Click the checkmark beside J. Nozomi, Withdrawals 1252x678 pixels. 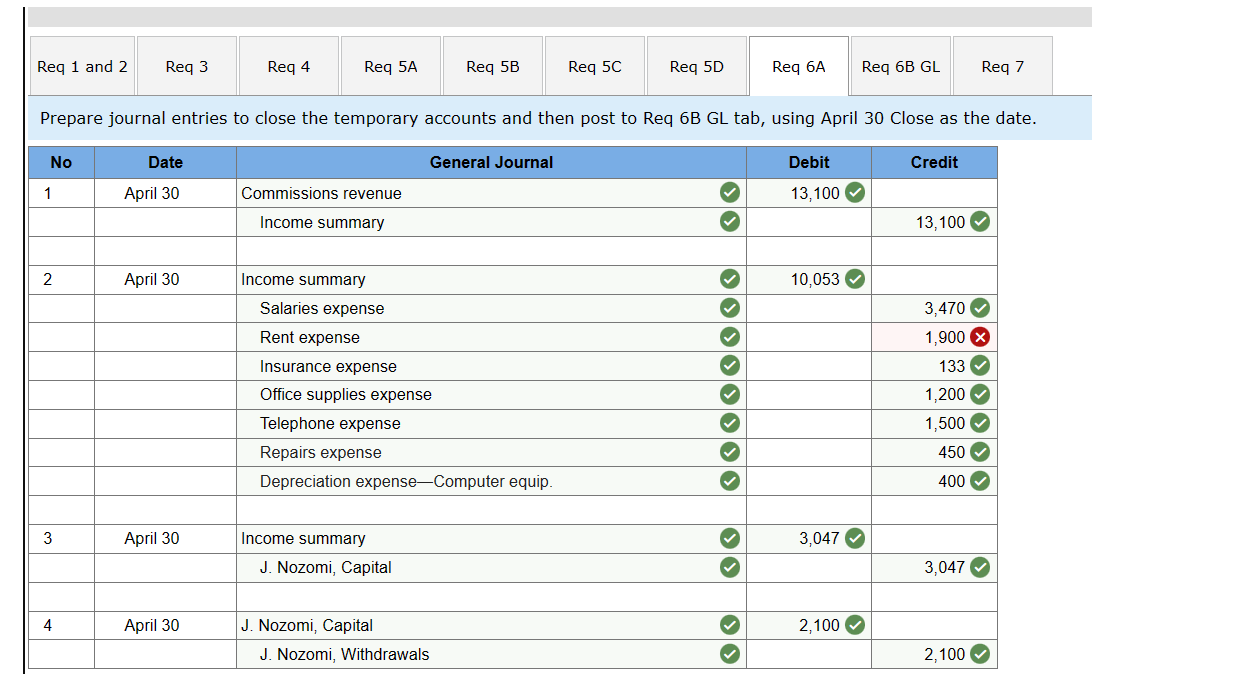pyautogui.click(x=729, y=654)
